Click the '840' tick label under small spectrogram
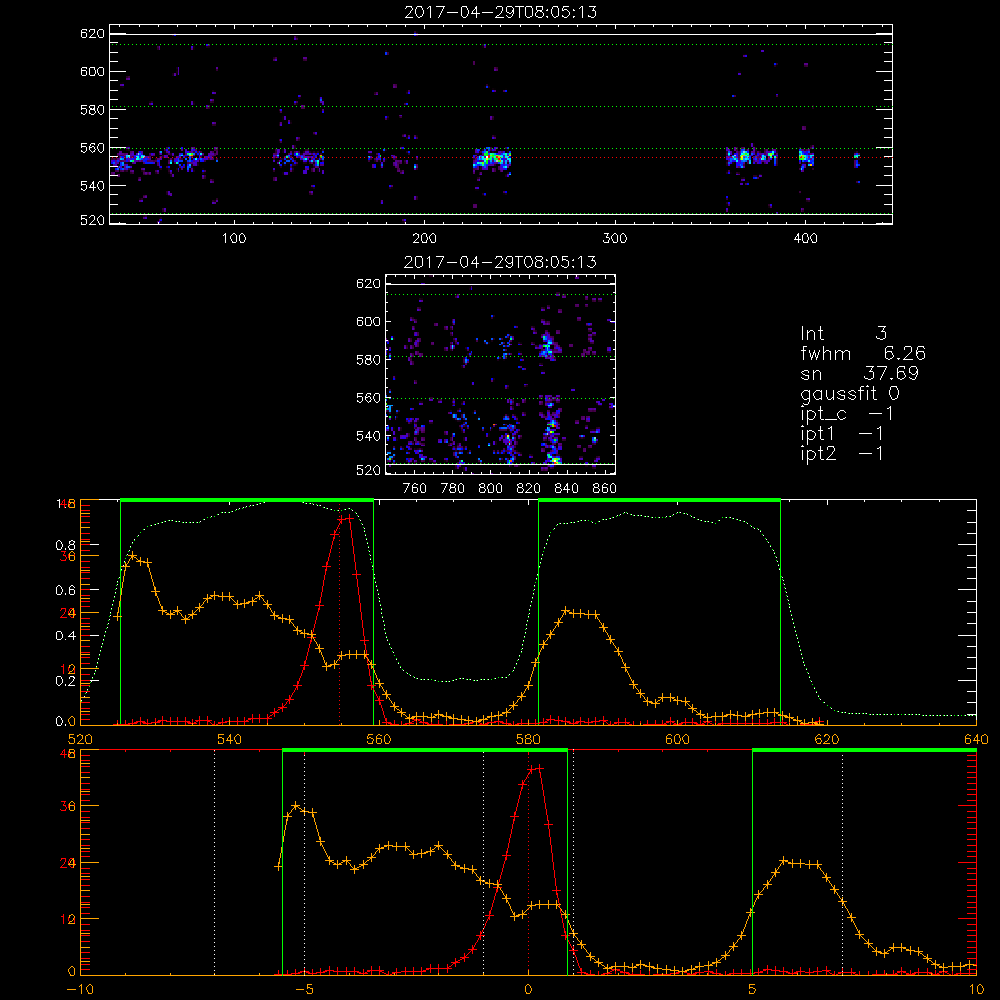The height and width of the screenshot is (1000, 1000). [566, 489]
